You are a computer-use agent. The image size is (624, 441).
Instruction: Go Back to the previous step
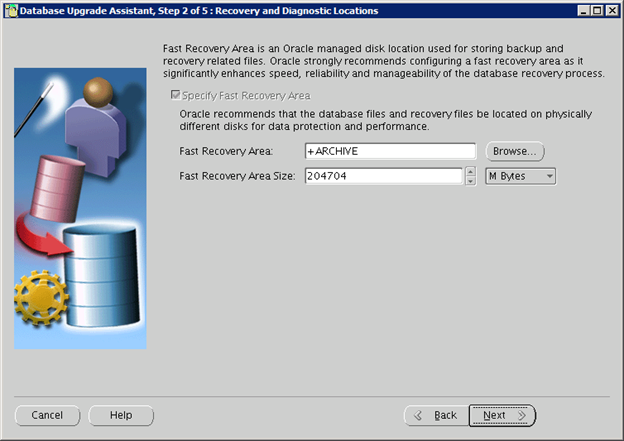(437, 415)
